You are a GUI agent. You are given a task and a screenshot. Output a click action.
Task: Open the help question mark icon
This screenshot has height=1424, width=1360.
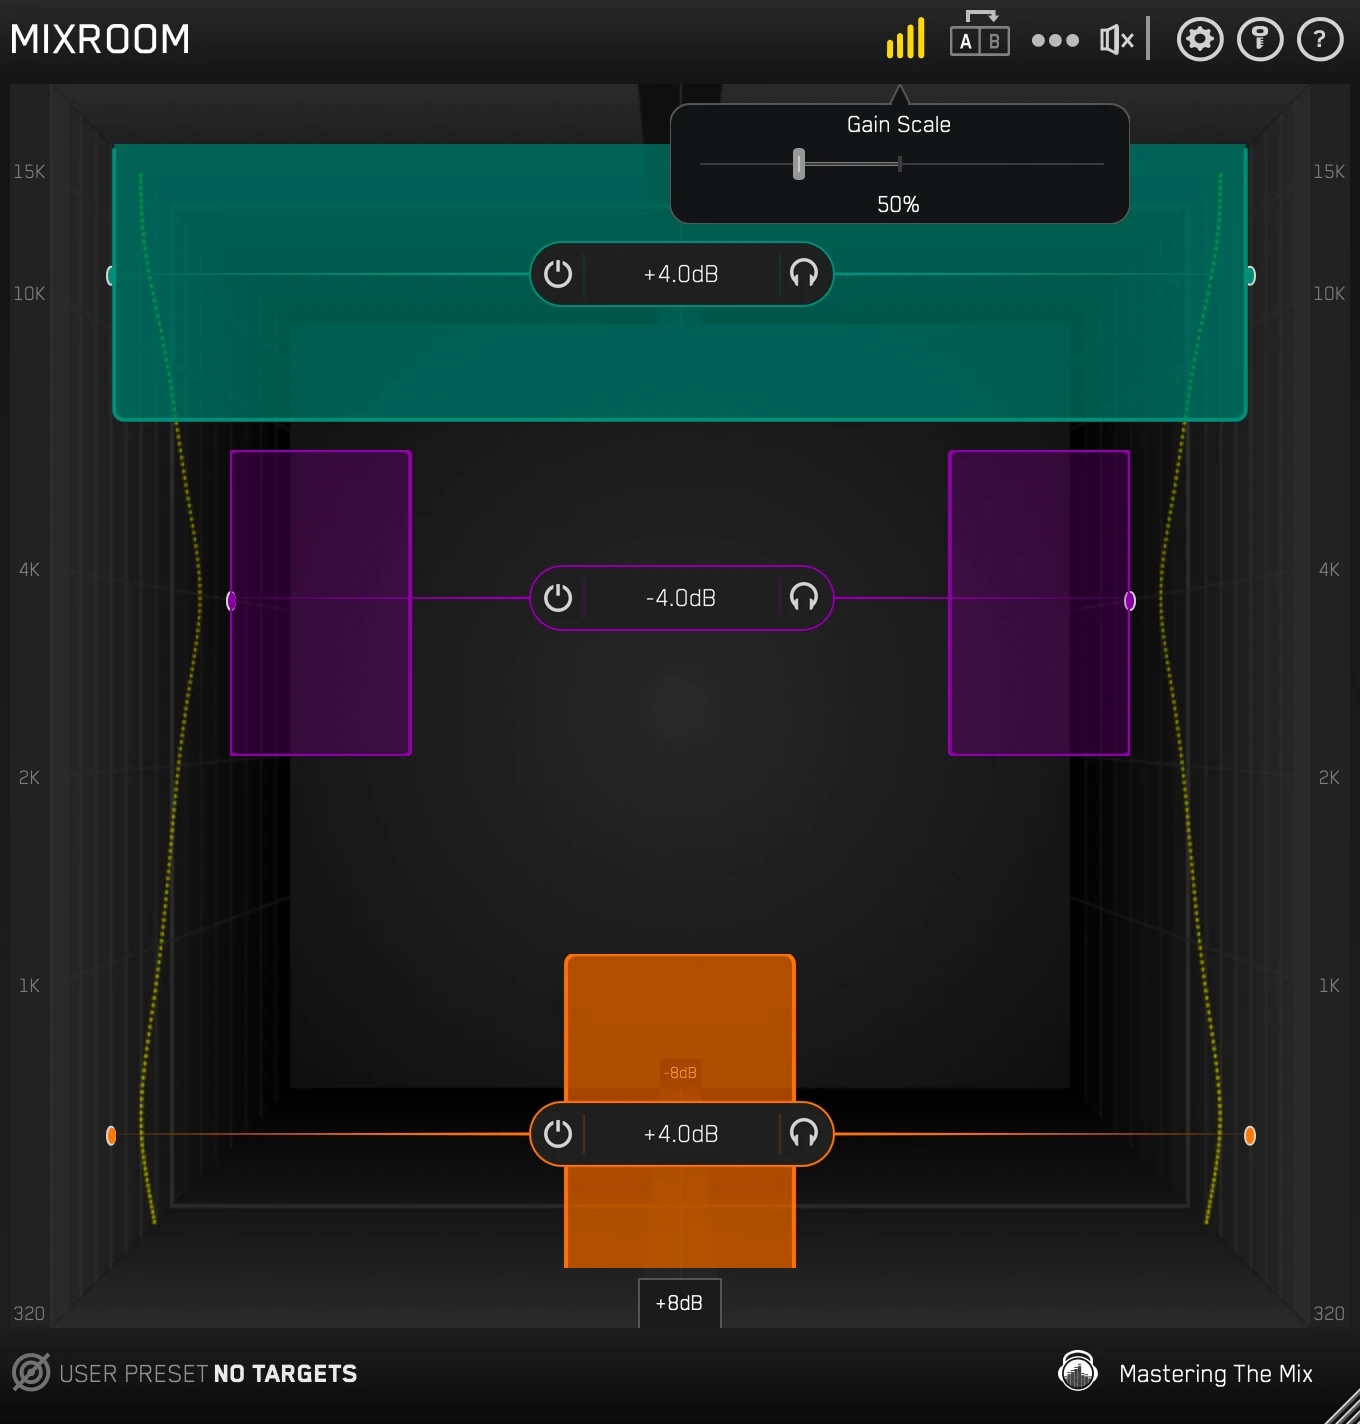point(1319,40)
